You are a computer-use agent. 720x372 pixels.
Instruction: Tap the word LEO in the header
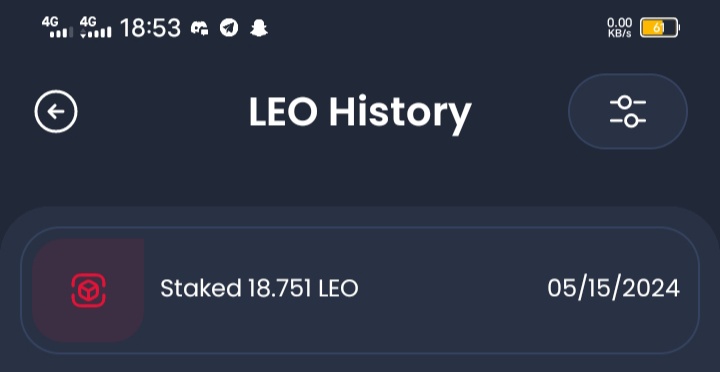tap(283, 111)
